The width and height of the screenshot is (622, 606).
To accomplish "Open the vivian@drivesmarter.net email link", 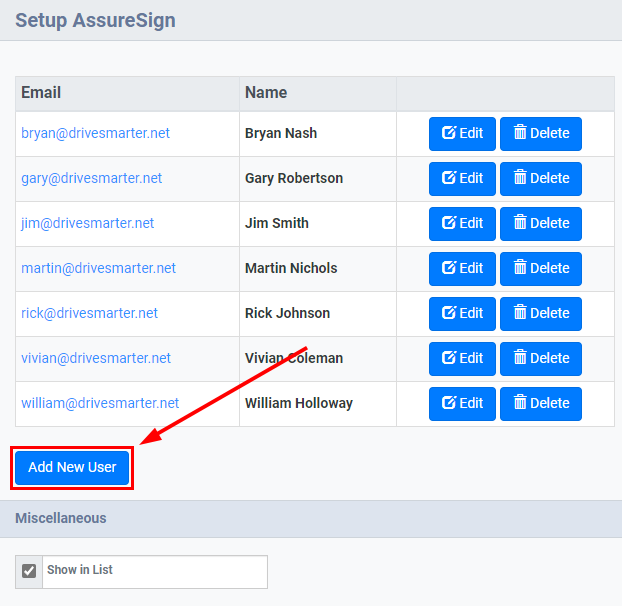I will coord(96,358).
